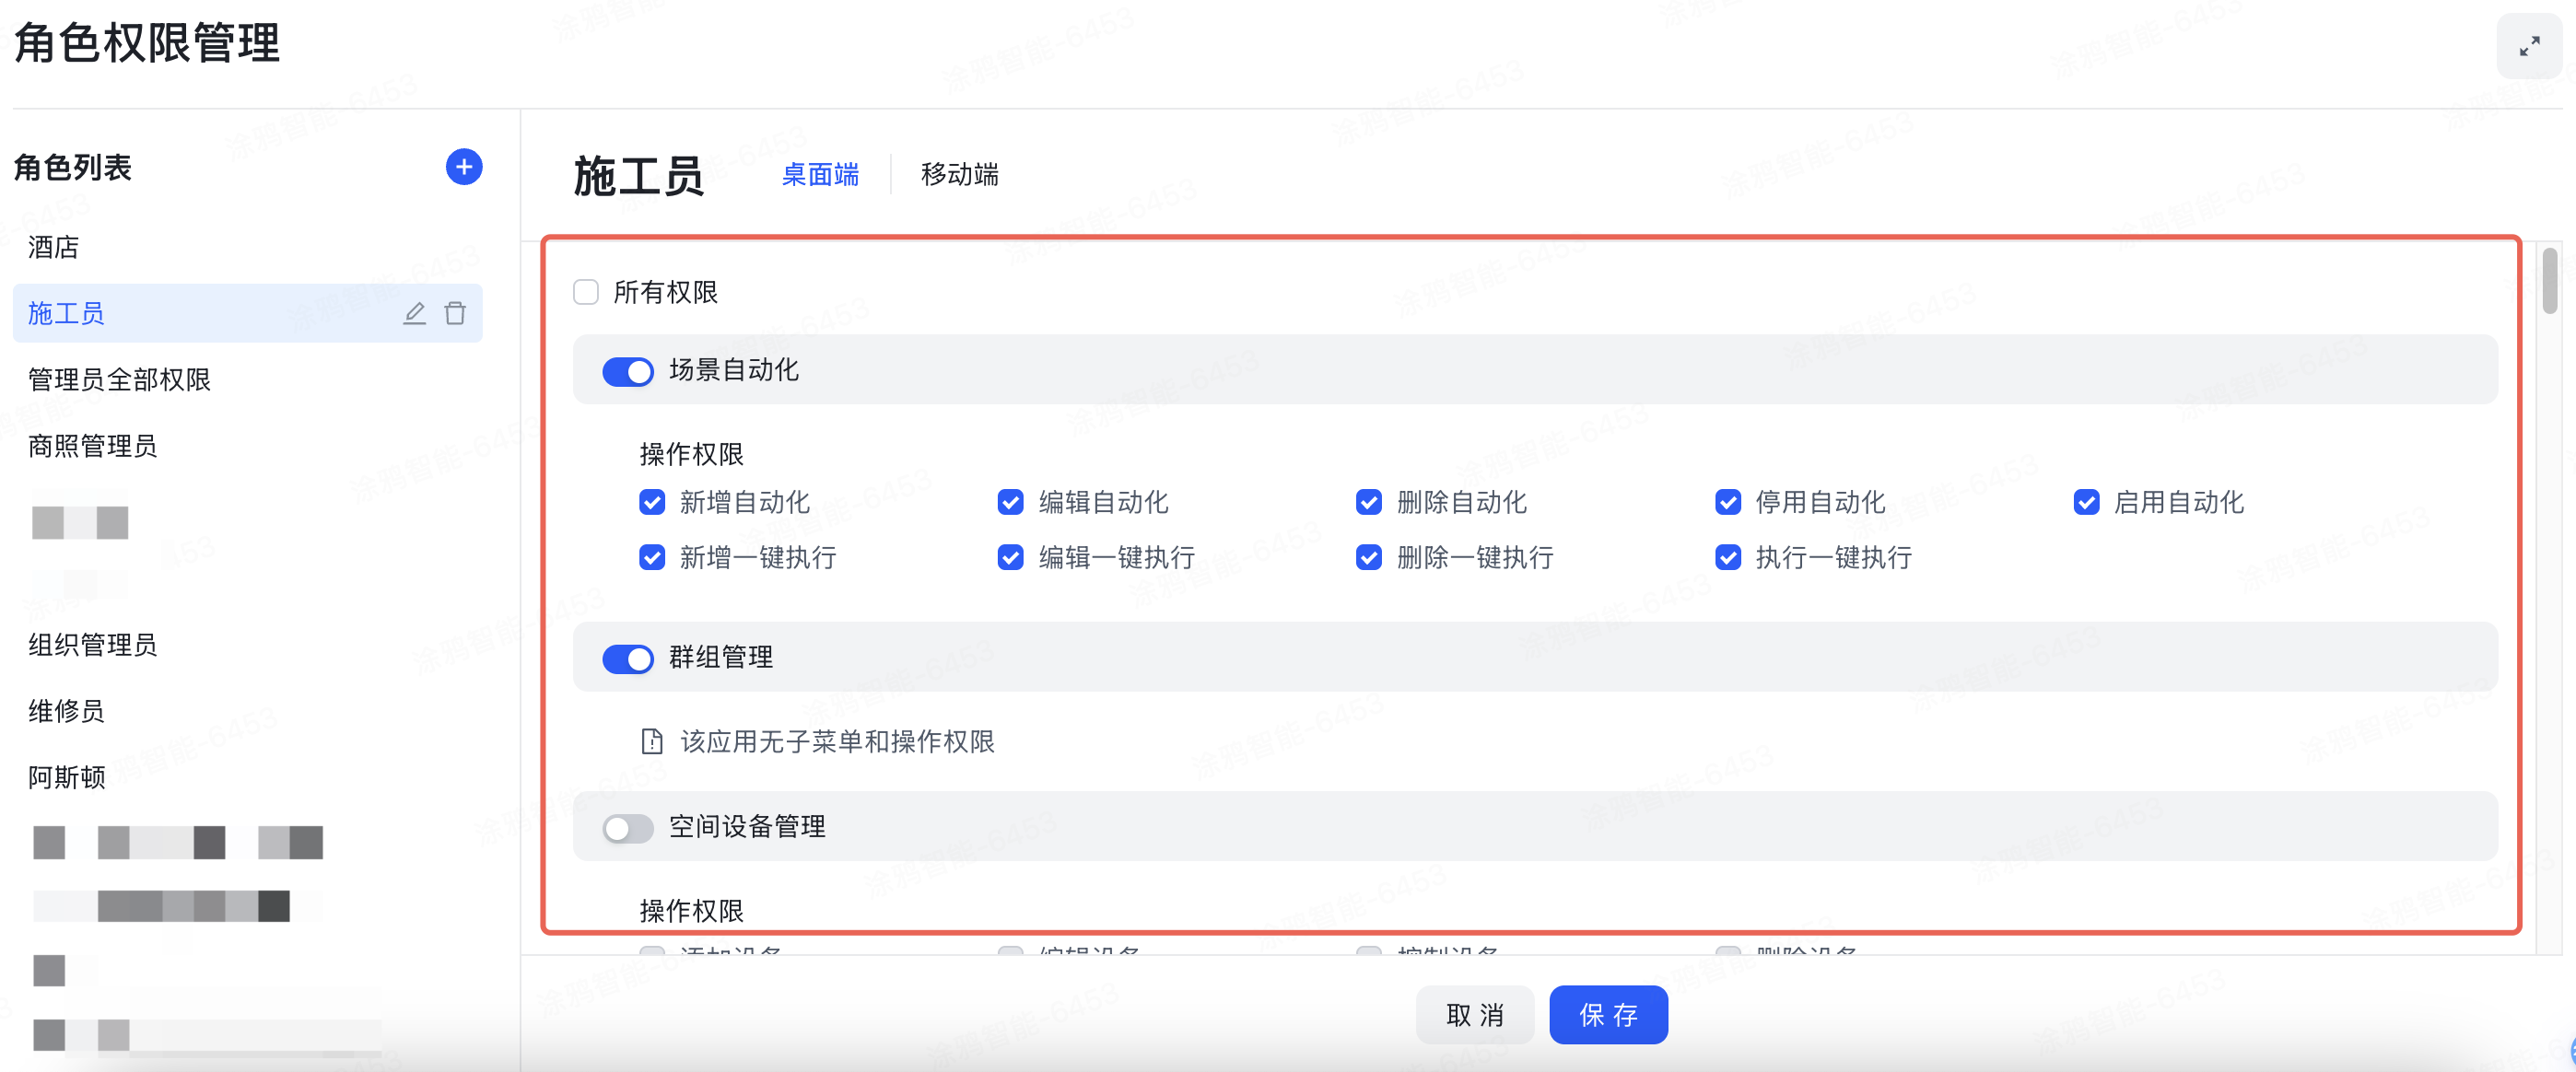Switch to the 移动端 tab

click(x=959, y=175)
